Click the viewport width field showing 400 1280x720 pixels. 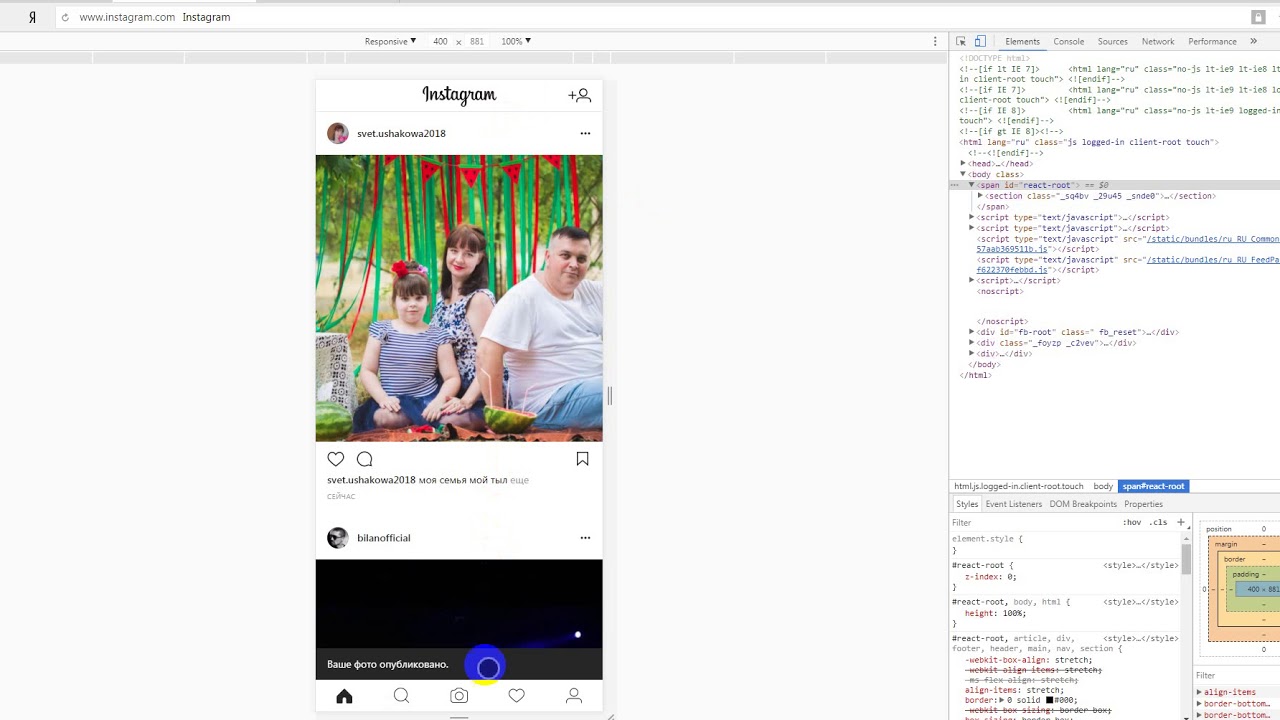[x=440, y=41]
